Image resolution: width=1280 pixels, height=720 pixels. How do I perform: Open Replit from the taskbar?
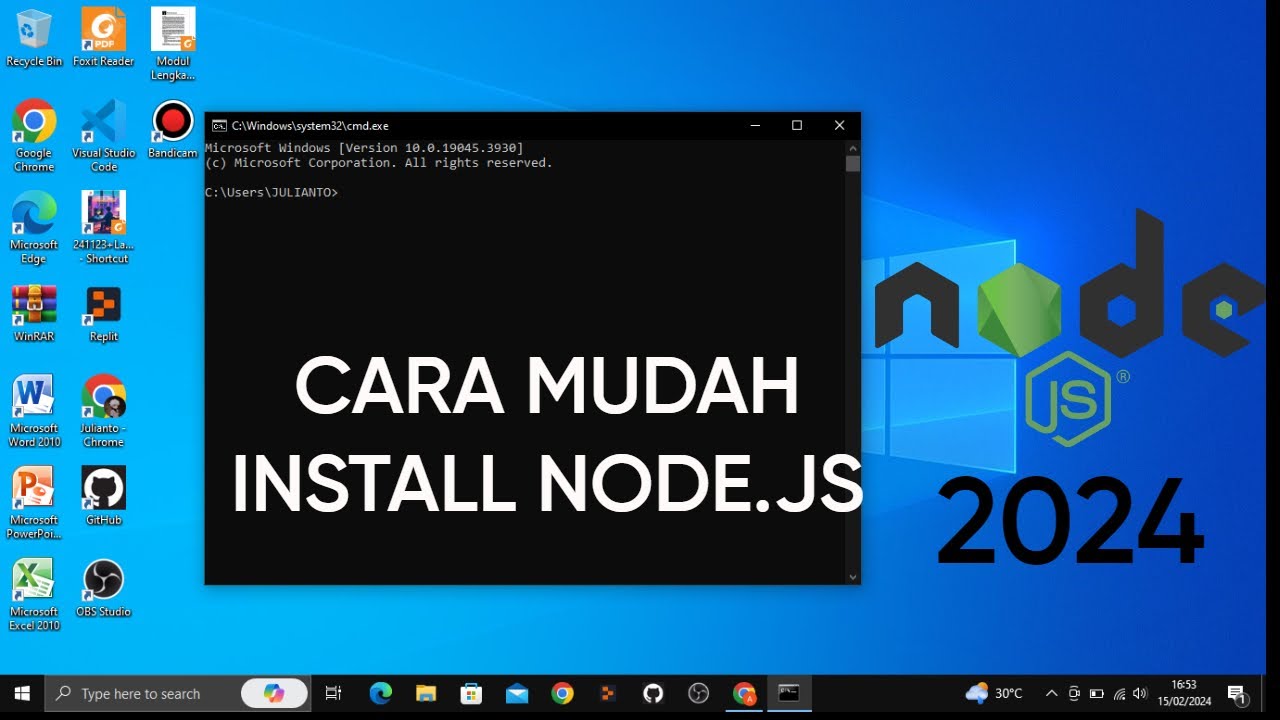point(607,693)
